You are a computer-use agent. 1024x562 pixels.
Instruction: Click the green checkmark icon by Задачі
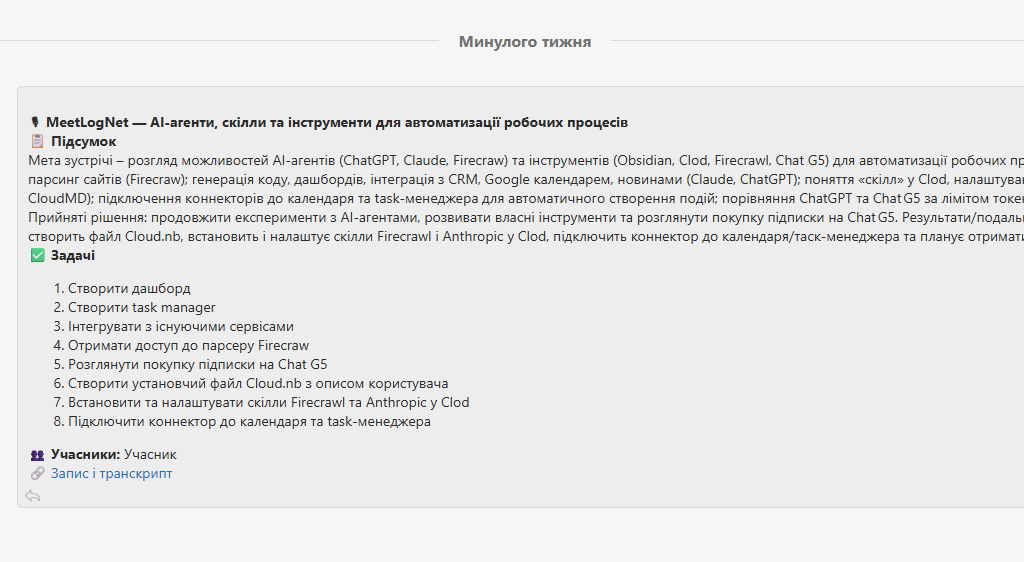(37, 255)
